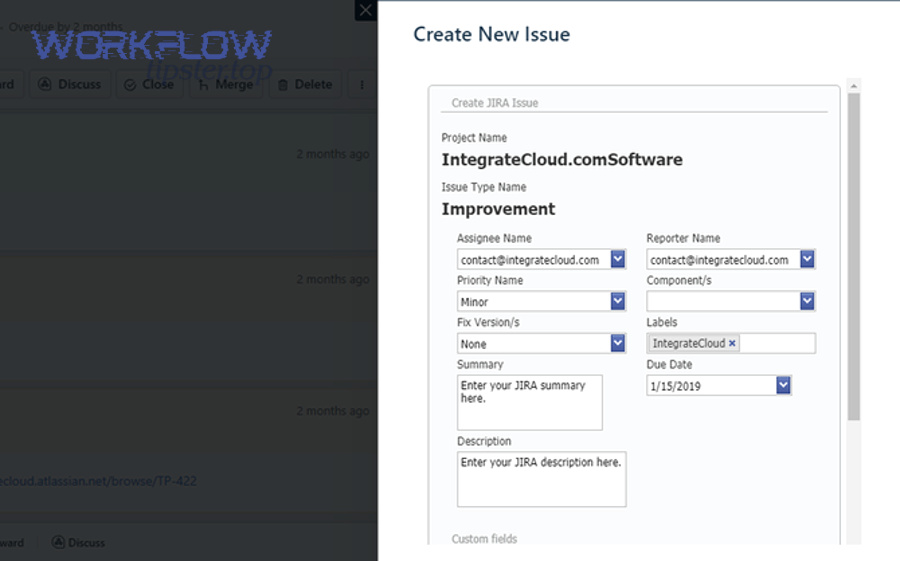Click the Create New Issue heading
Screen dimensions: 900x561
492,34
